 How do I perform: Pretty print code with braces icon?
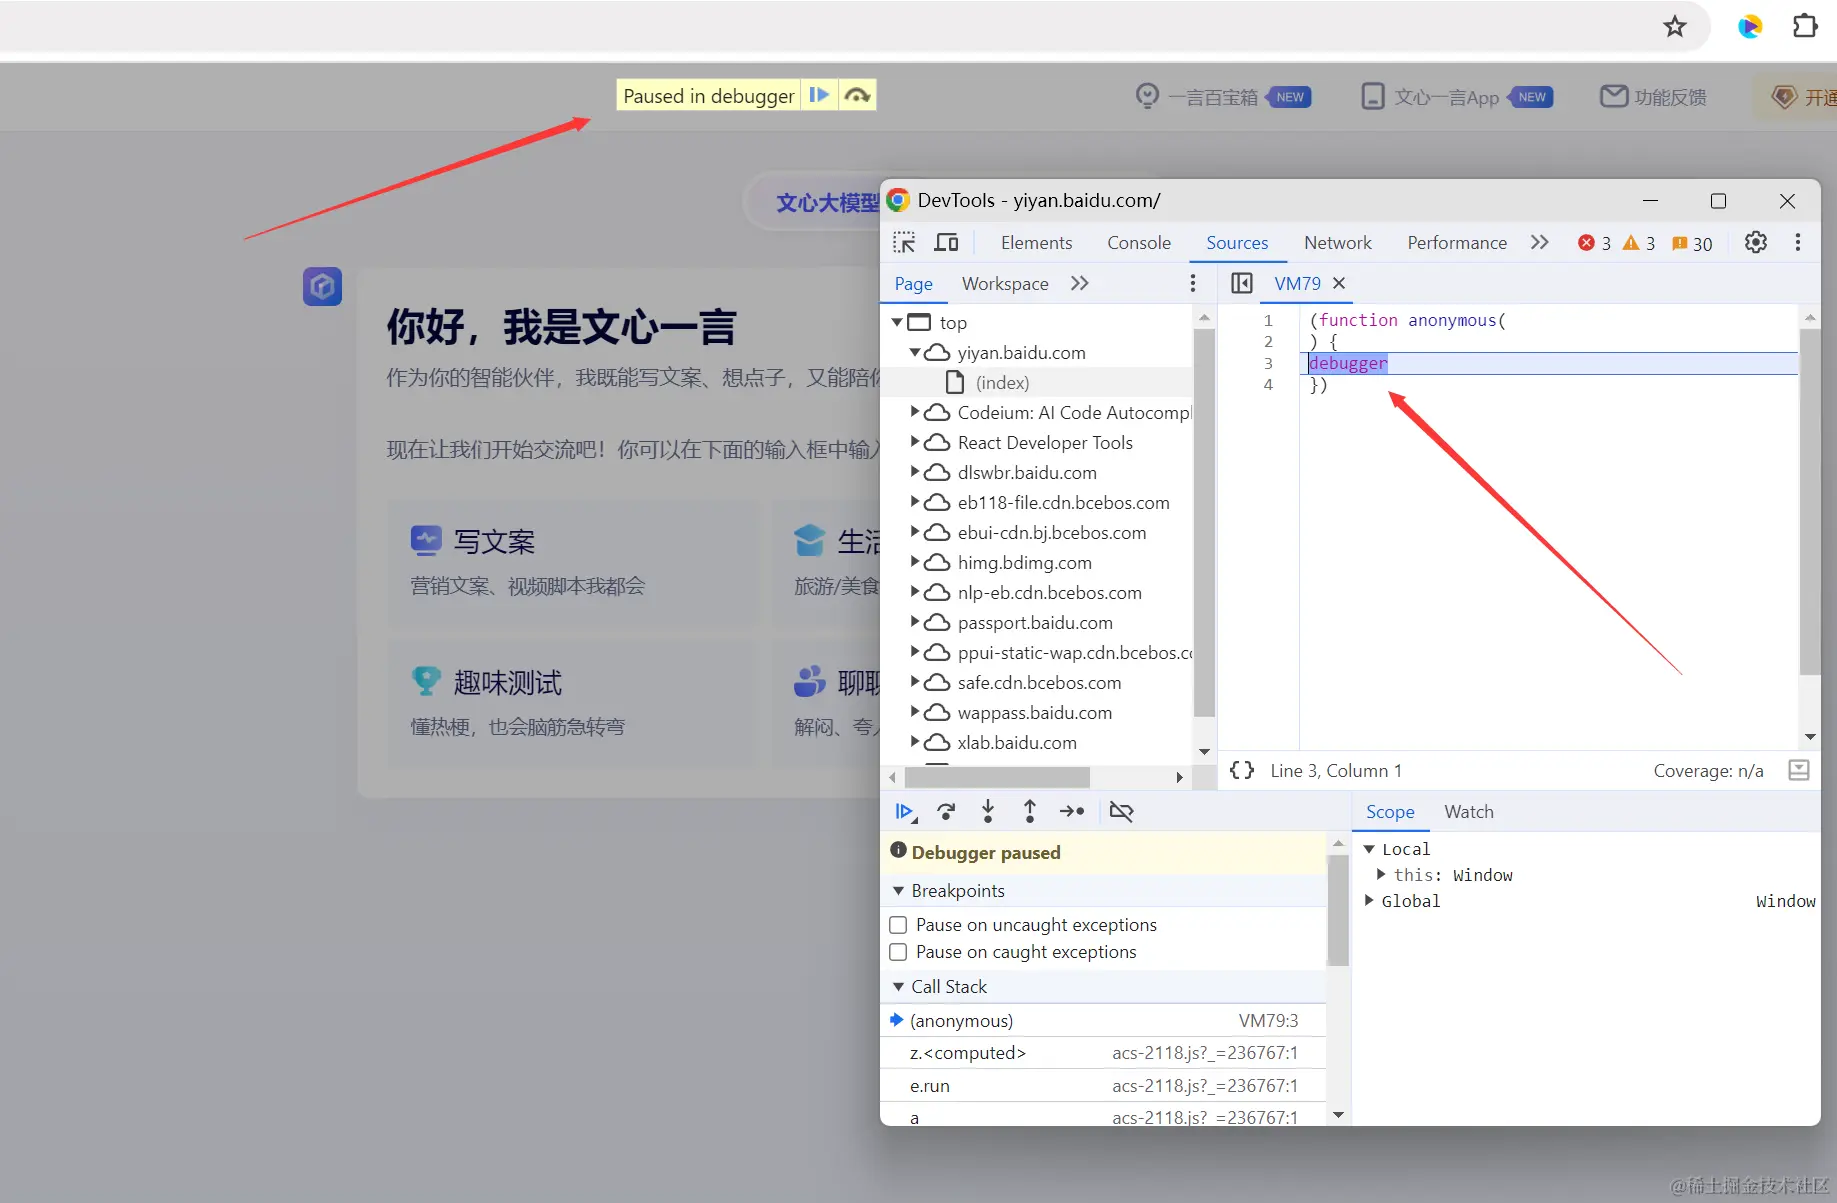pyautogui.click(x=1242, y=770)
